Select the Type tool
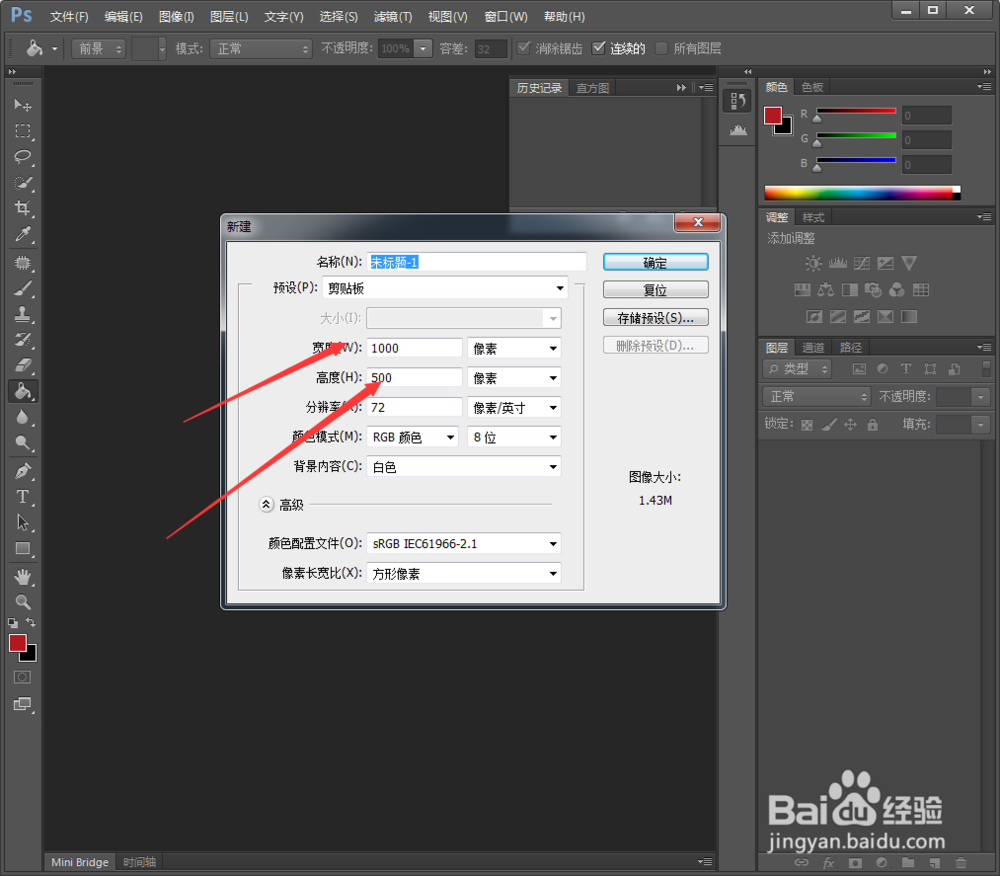The width and height of the screenshot is (1000, 876). pos(22,497)
